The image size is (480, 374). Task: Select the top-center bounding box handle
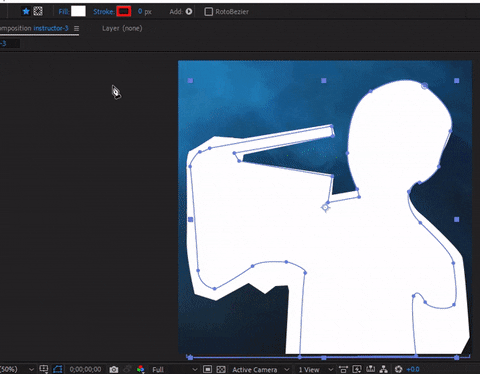324,81
